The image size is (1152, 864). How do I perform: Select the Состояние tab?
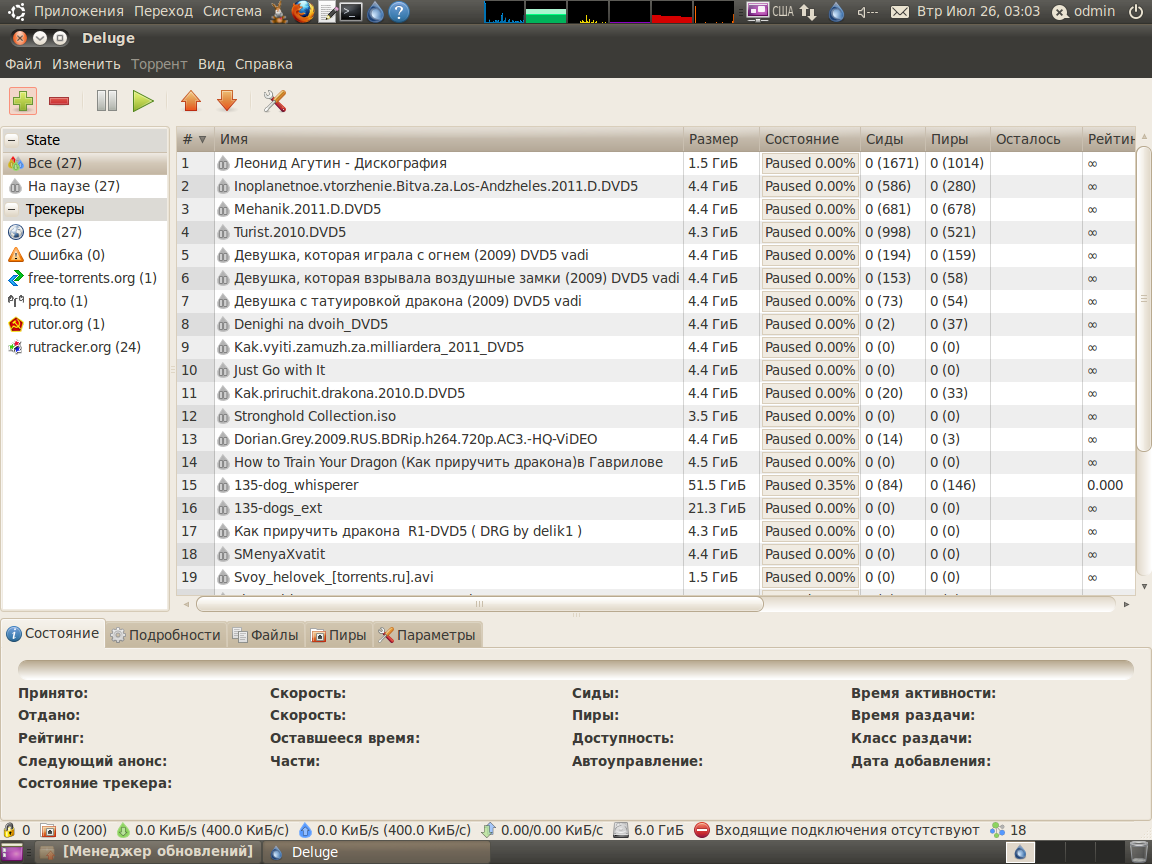point(53,633)
